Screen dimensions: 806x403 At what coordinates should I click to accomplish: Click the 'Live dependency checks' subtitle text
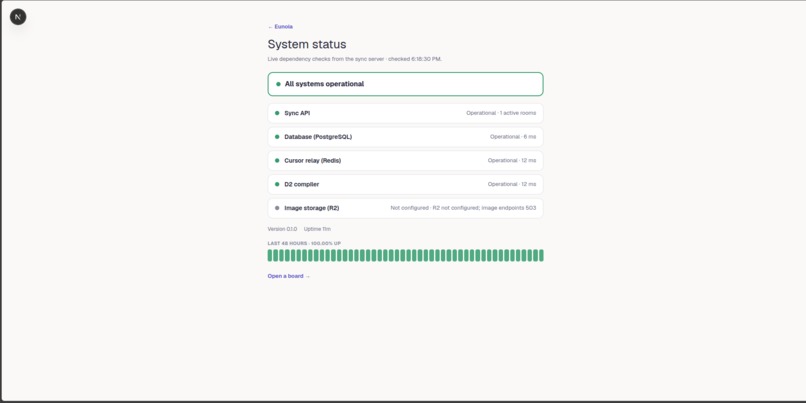tap(355, 59)
